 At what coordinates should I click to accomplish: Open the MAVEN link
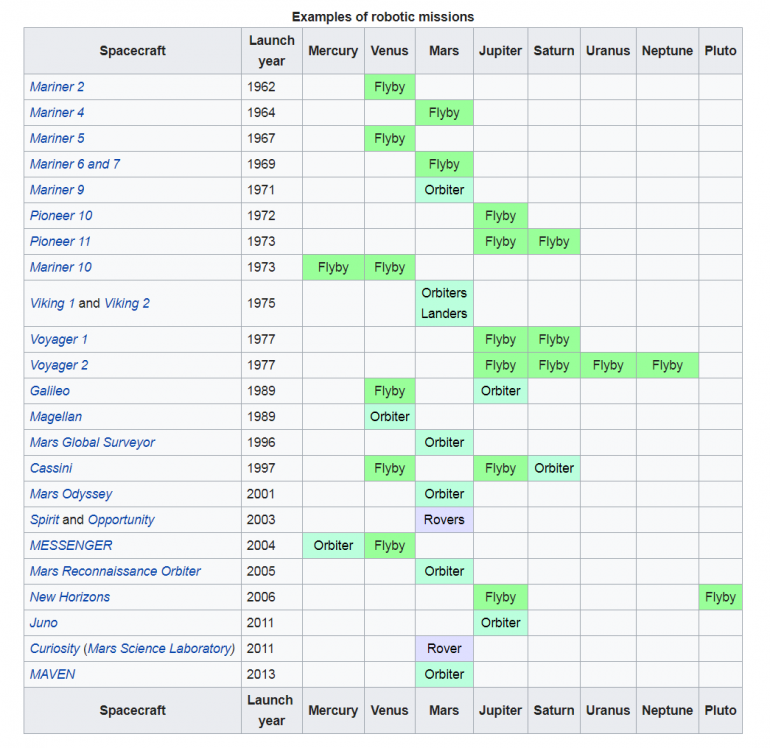[x=52, y=674]
